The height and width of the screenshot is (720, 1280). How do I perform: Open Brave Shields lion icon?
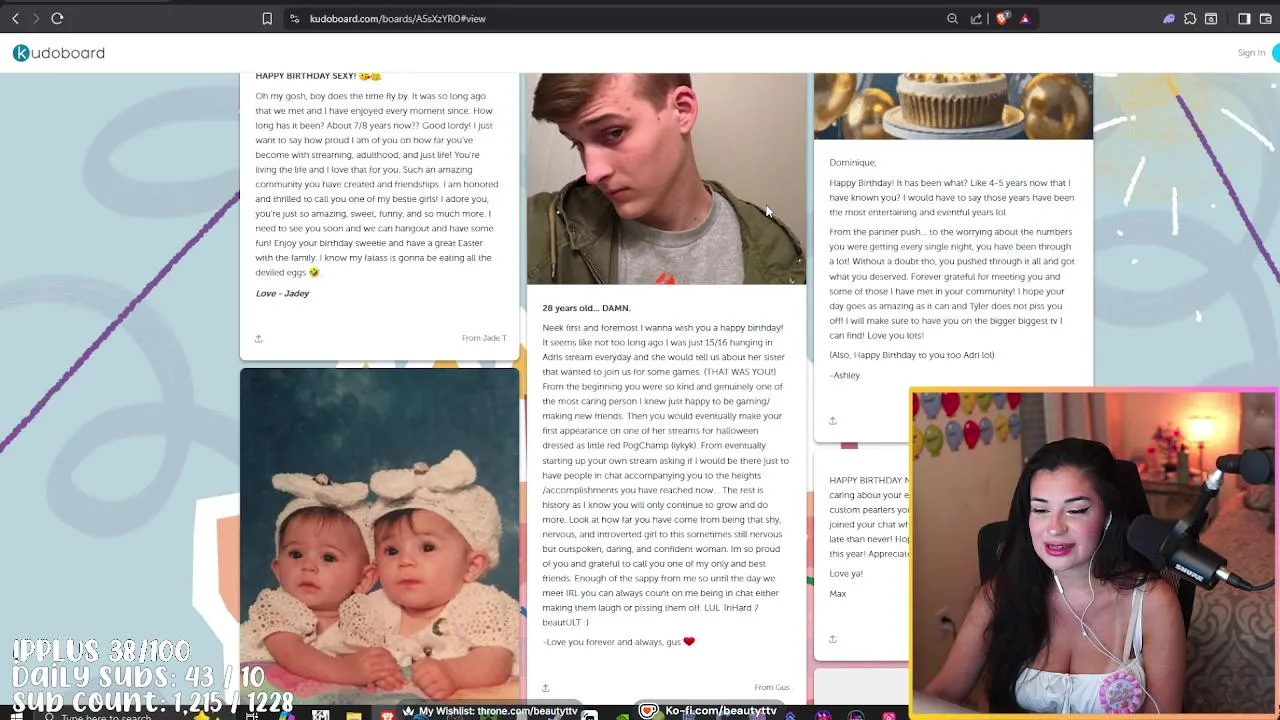coord(1002,18)
